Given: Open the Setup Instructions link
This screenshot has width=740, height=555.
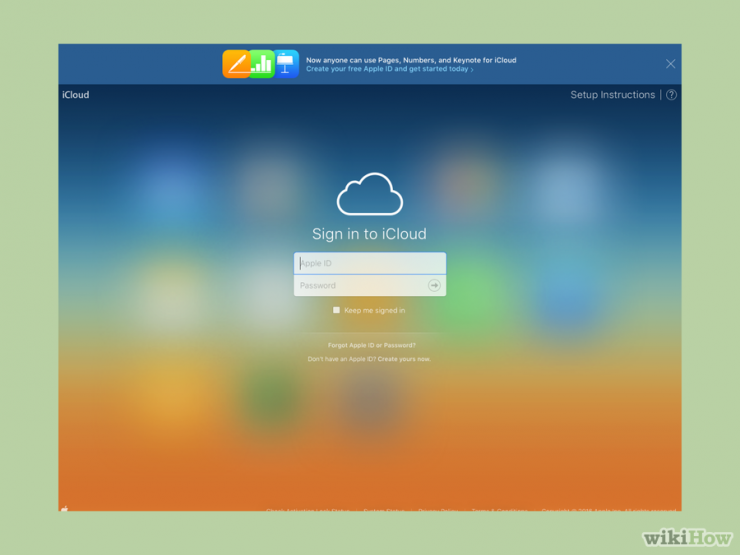Looking at the screenshot, I should pyautogui.click(x=613, y=95).
